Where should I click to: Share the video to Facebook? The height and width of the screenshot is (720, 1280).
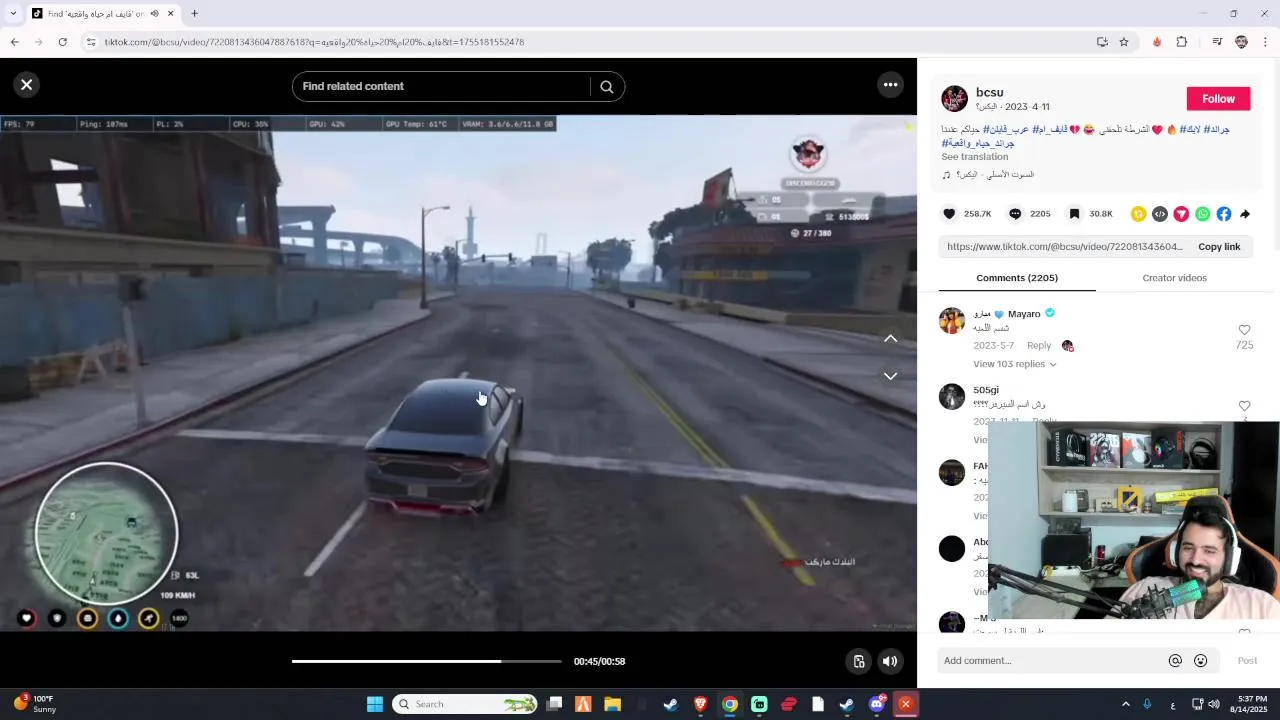click(1224, 214)
